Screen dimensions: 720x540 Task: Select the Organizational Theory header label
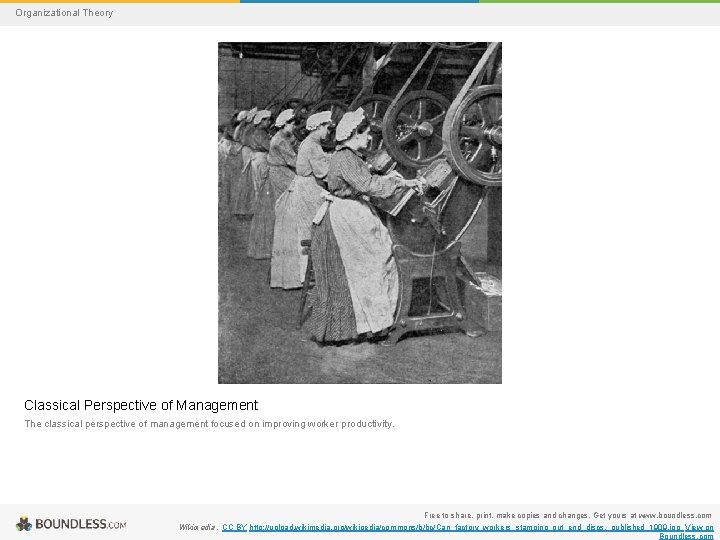coord(64,13)
